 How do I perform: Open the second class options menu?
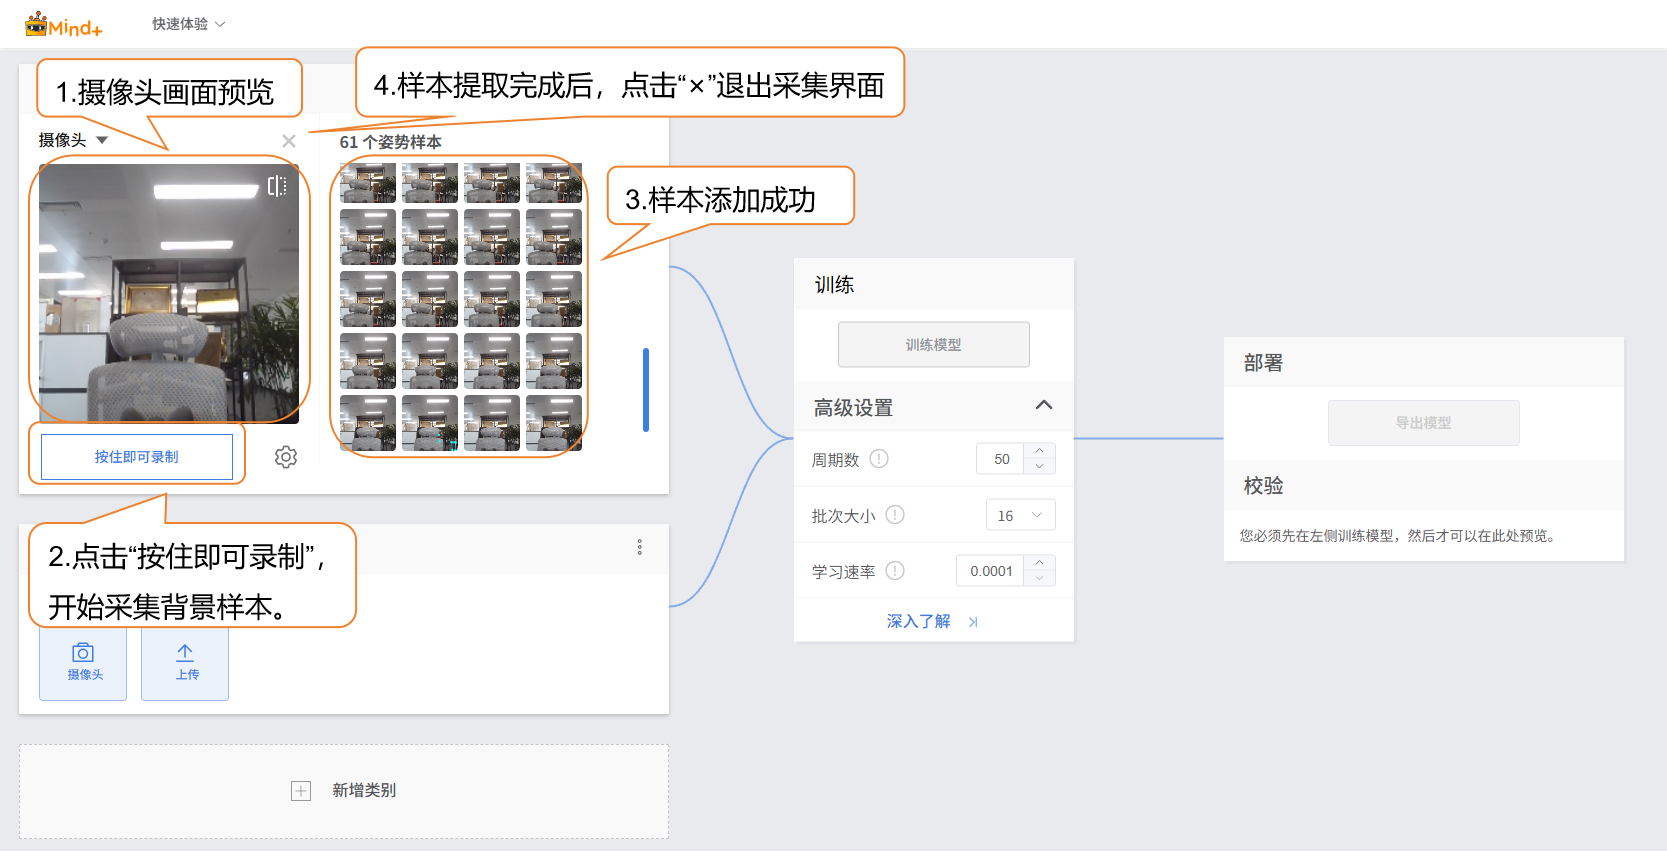[x=640, y=547]
